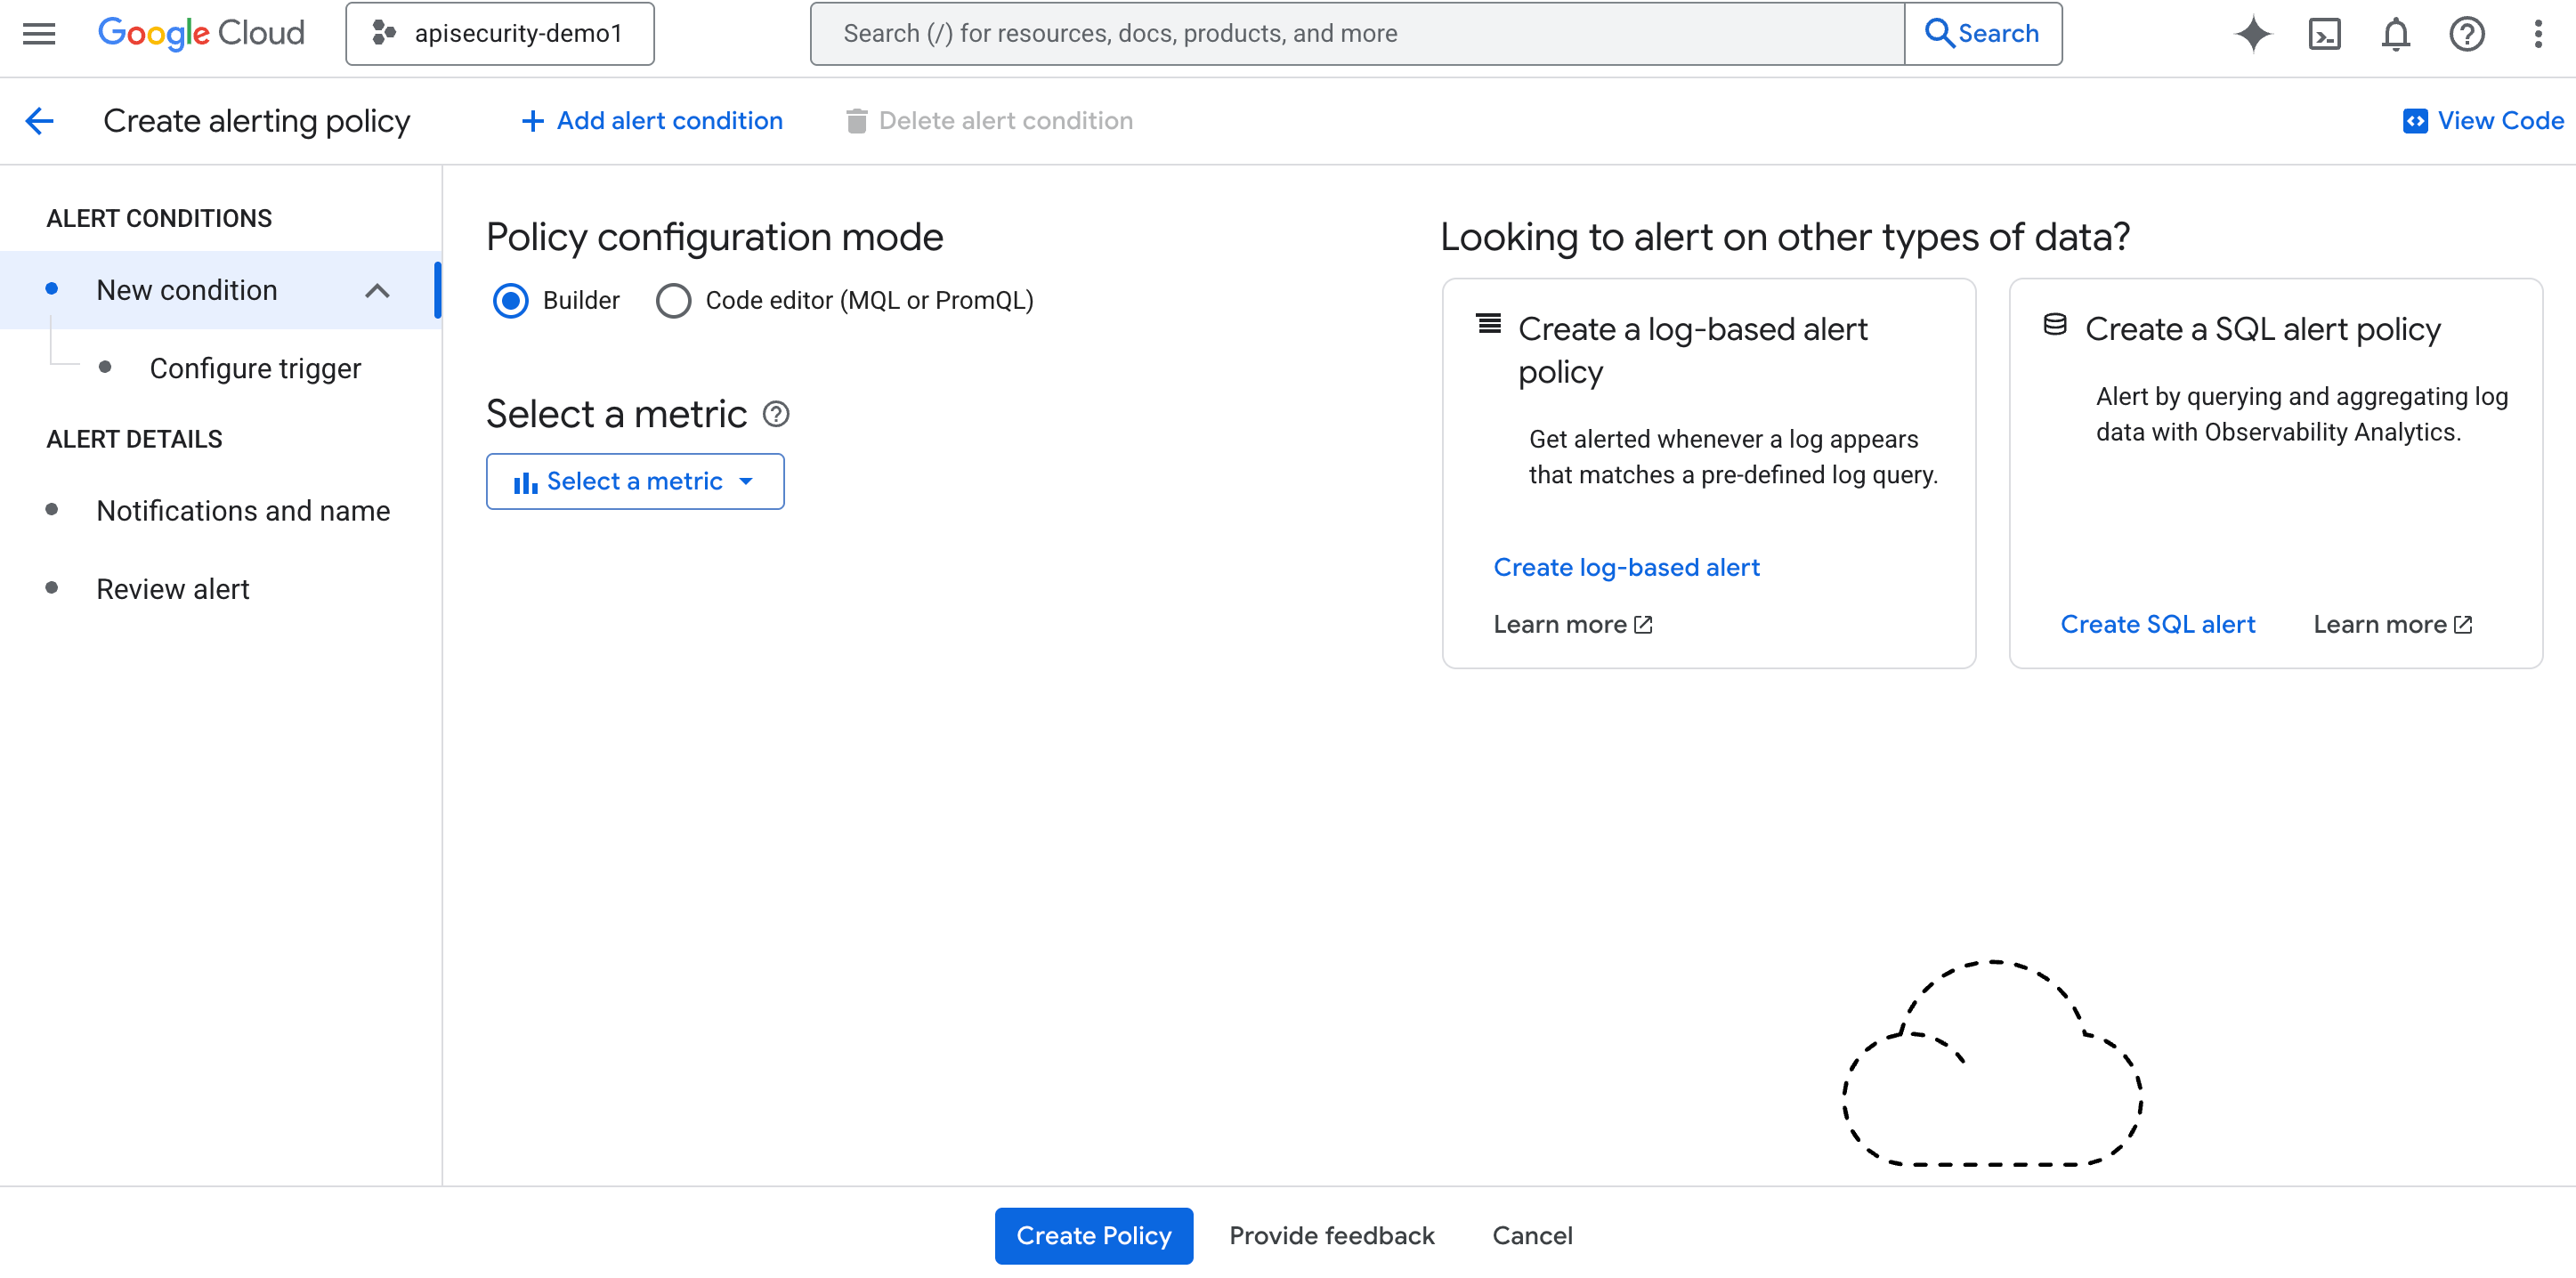Image resolution: width=2576 pixels, height=1278 pixels.
Task: Activate the Cloud Shell terminal
Action: coord(2325,33)
